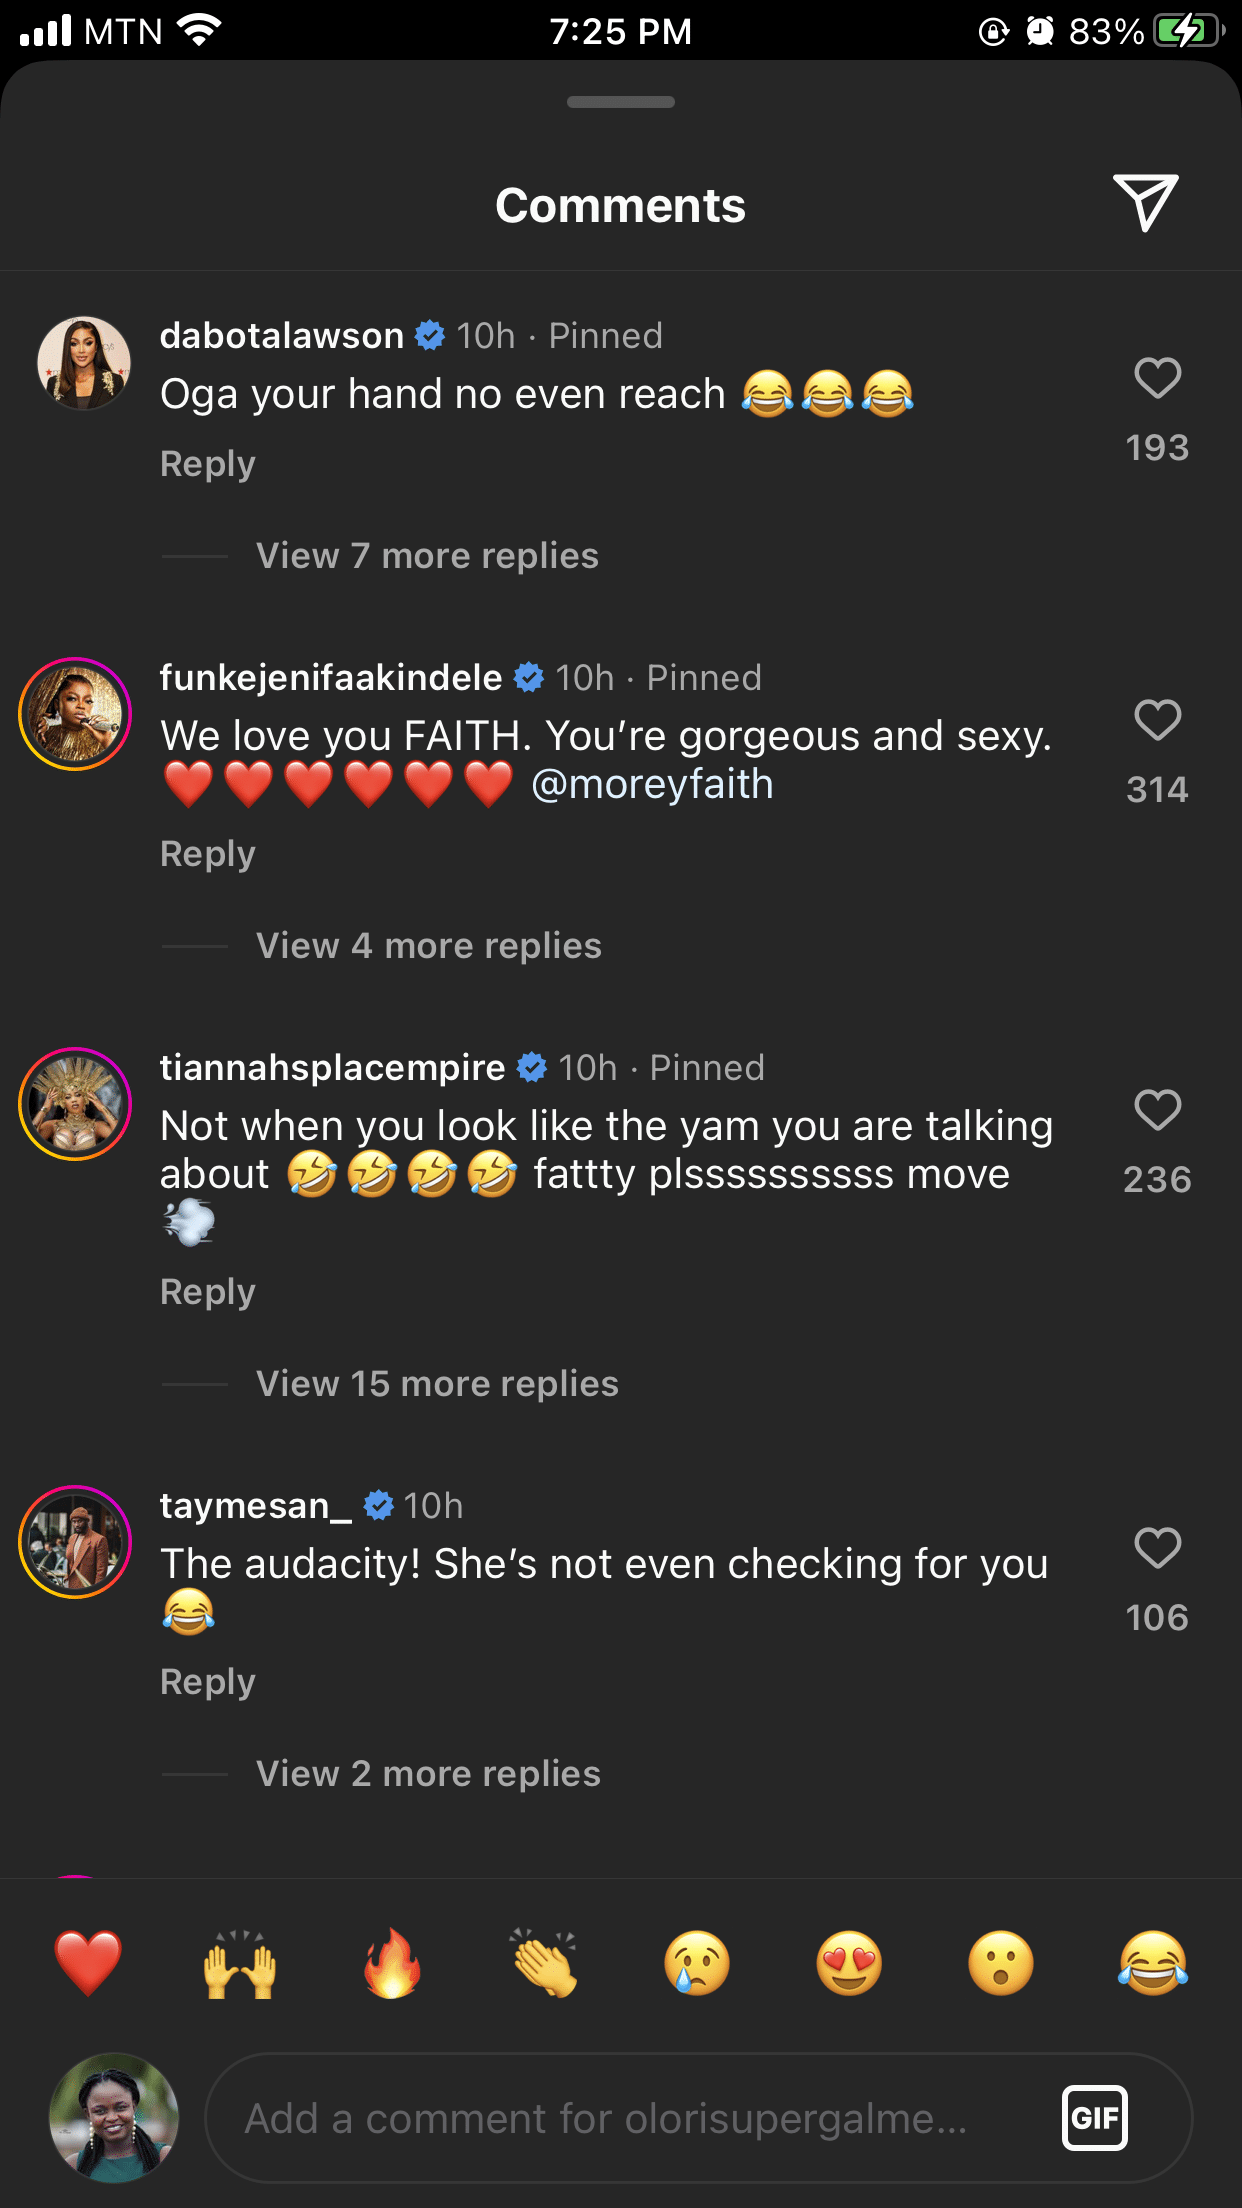1242x2208 pixels.
Task: Send the crying face emoji reaction
Action: pyautogui.click(x=697, y=1963)
